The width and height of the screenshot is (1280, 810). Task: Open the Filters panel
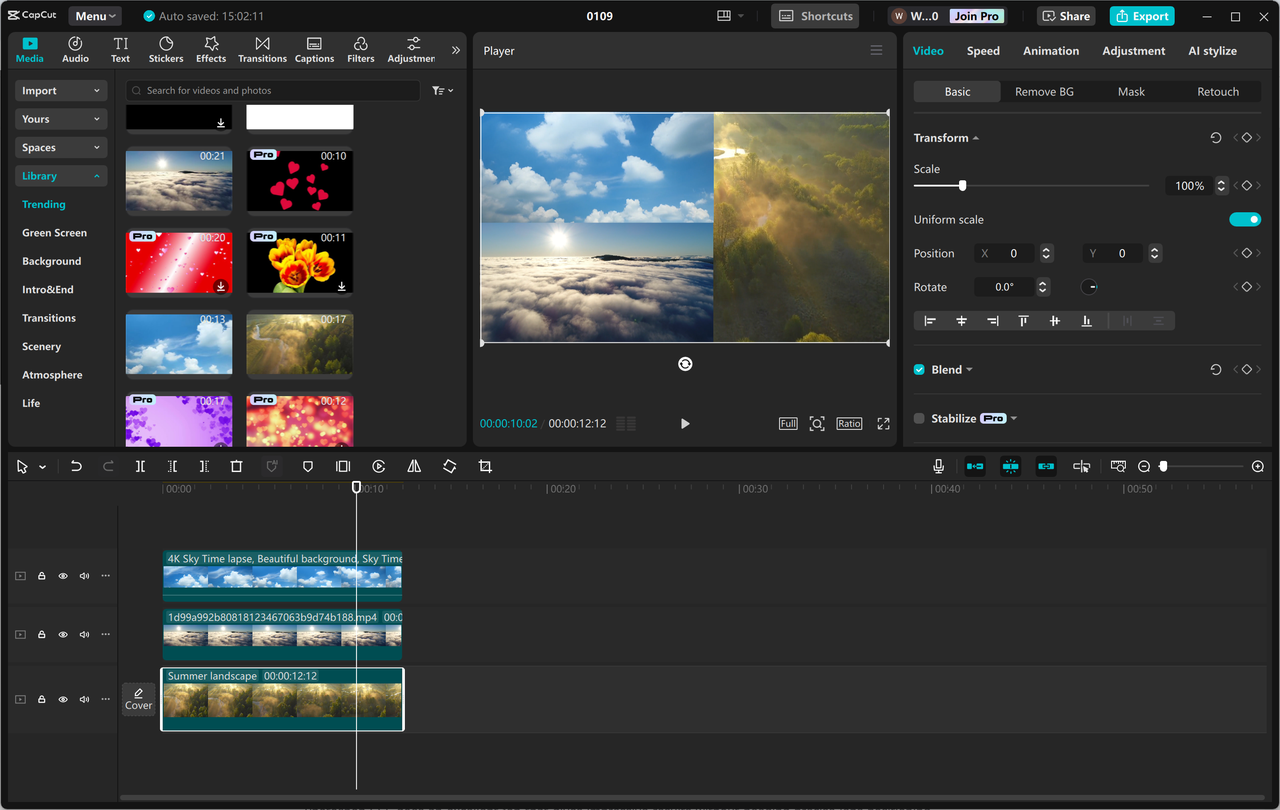pyautogui.click(x=360, y=49)
